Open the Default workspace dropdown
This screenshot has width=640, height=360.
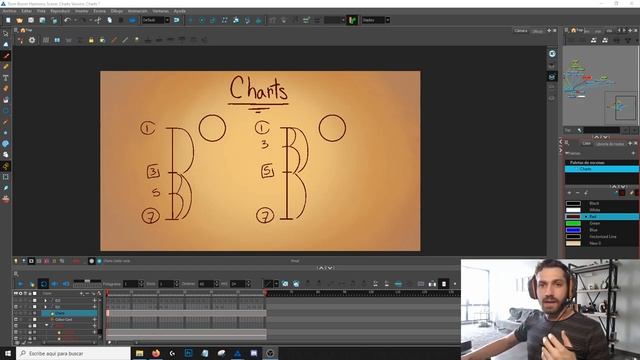pos(156,20)
